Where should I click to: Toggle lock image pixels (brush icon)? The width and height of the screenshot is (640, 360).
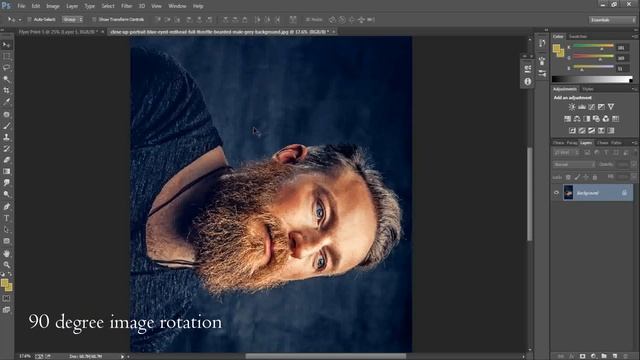(x=577, y=177)
